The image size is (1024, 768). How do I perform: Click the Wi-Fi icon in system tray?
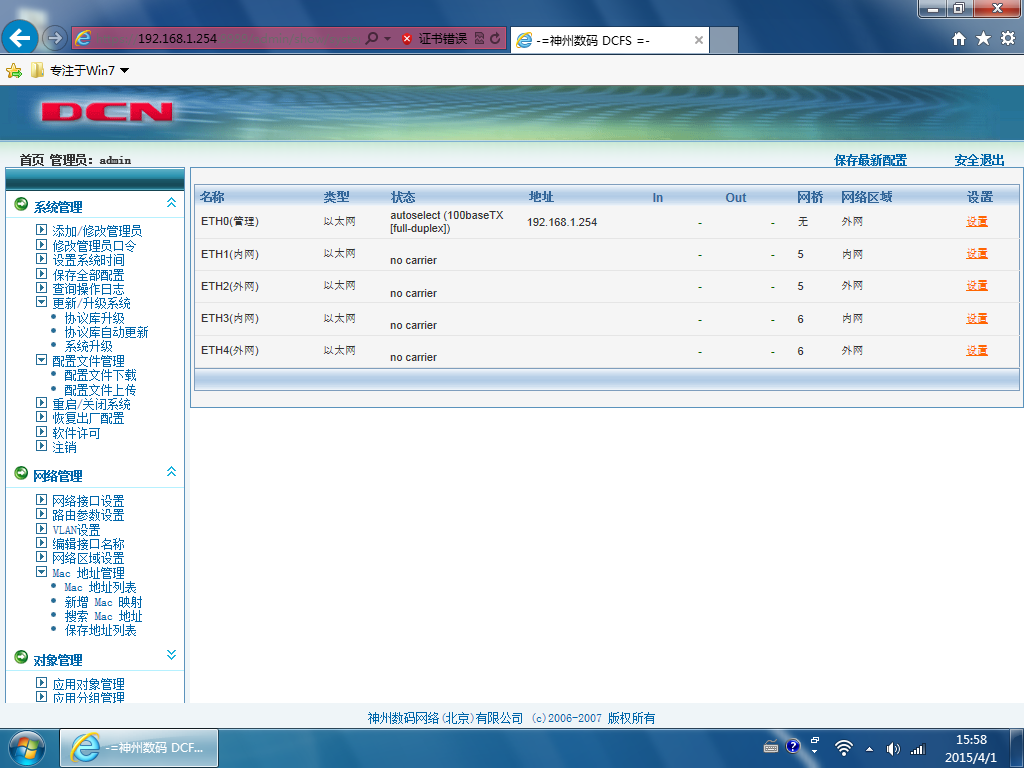click(x=844, y=748)
